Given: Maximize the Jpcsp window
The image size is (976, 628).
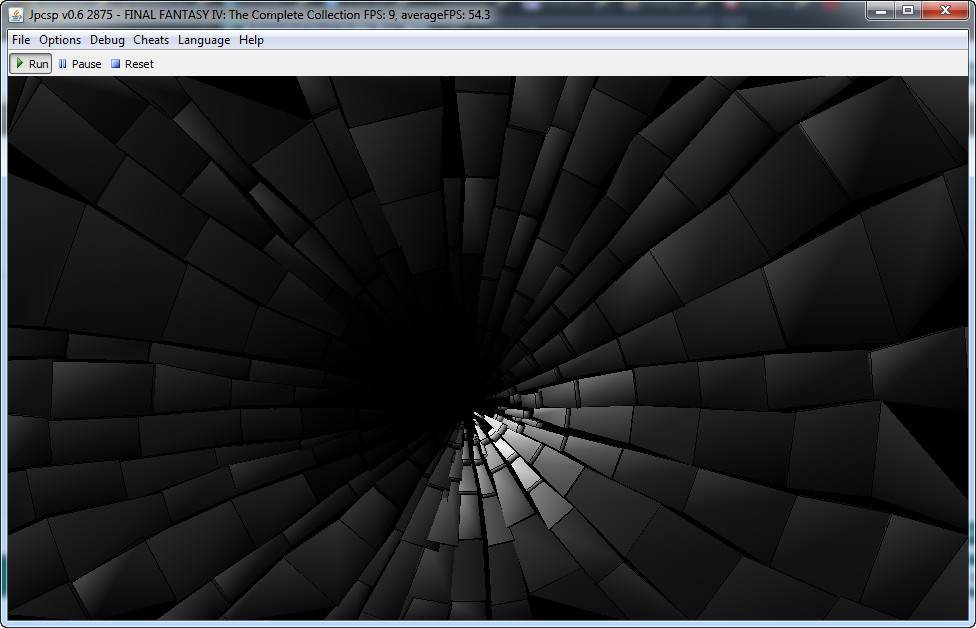Looking at the screenshot, I should tap(908, 11).
